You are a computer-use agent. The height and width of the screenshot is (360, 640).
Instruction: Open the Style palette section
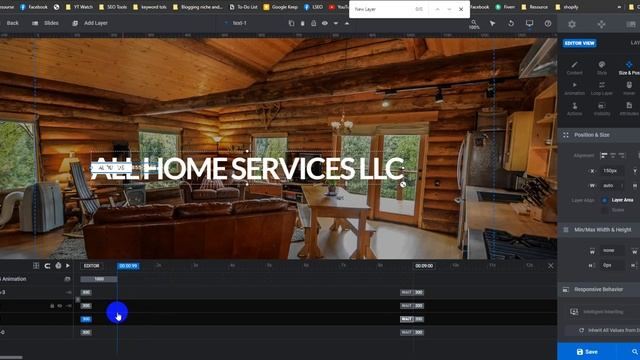(602, 68)
